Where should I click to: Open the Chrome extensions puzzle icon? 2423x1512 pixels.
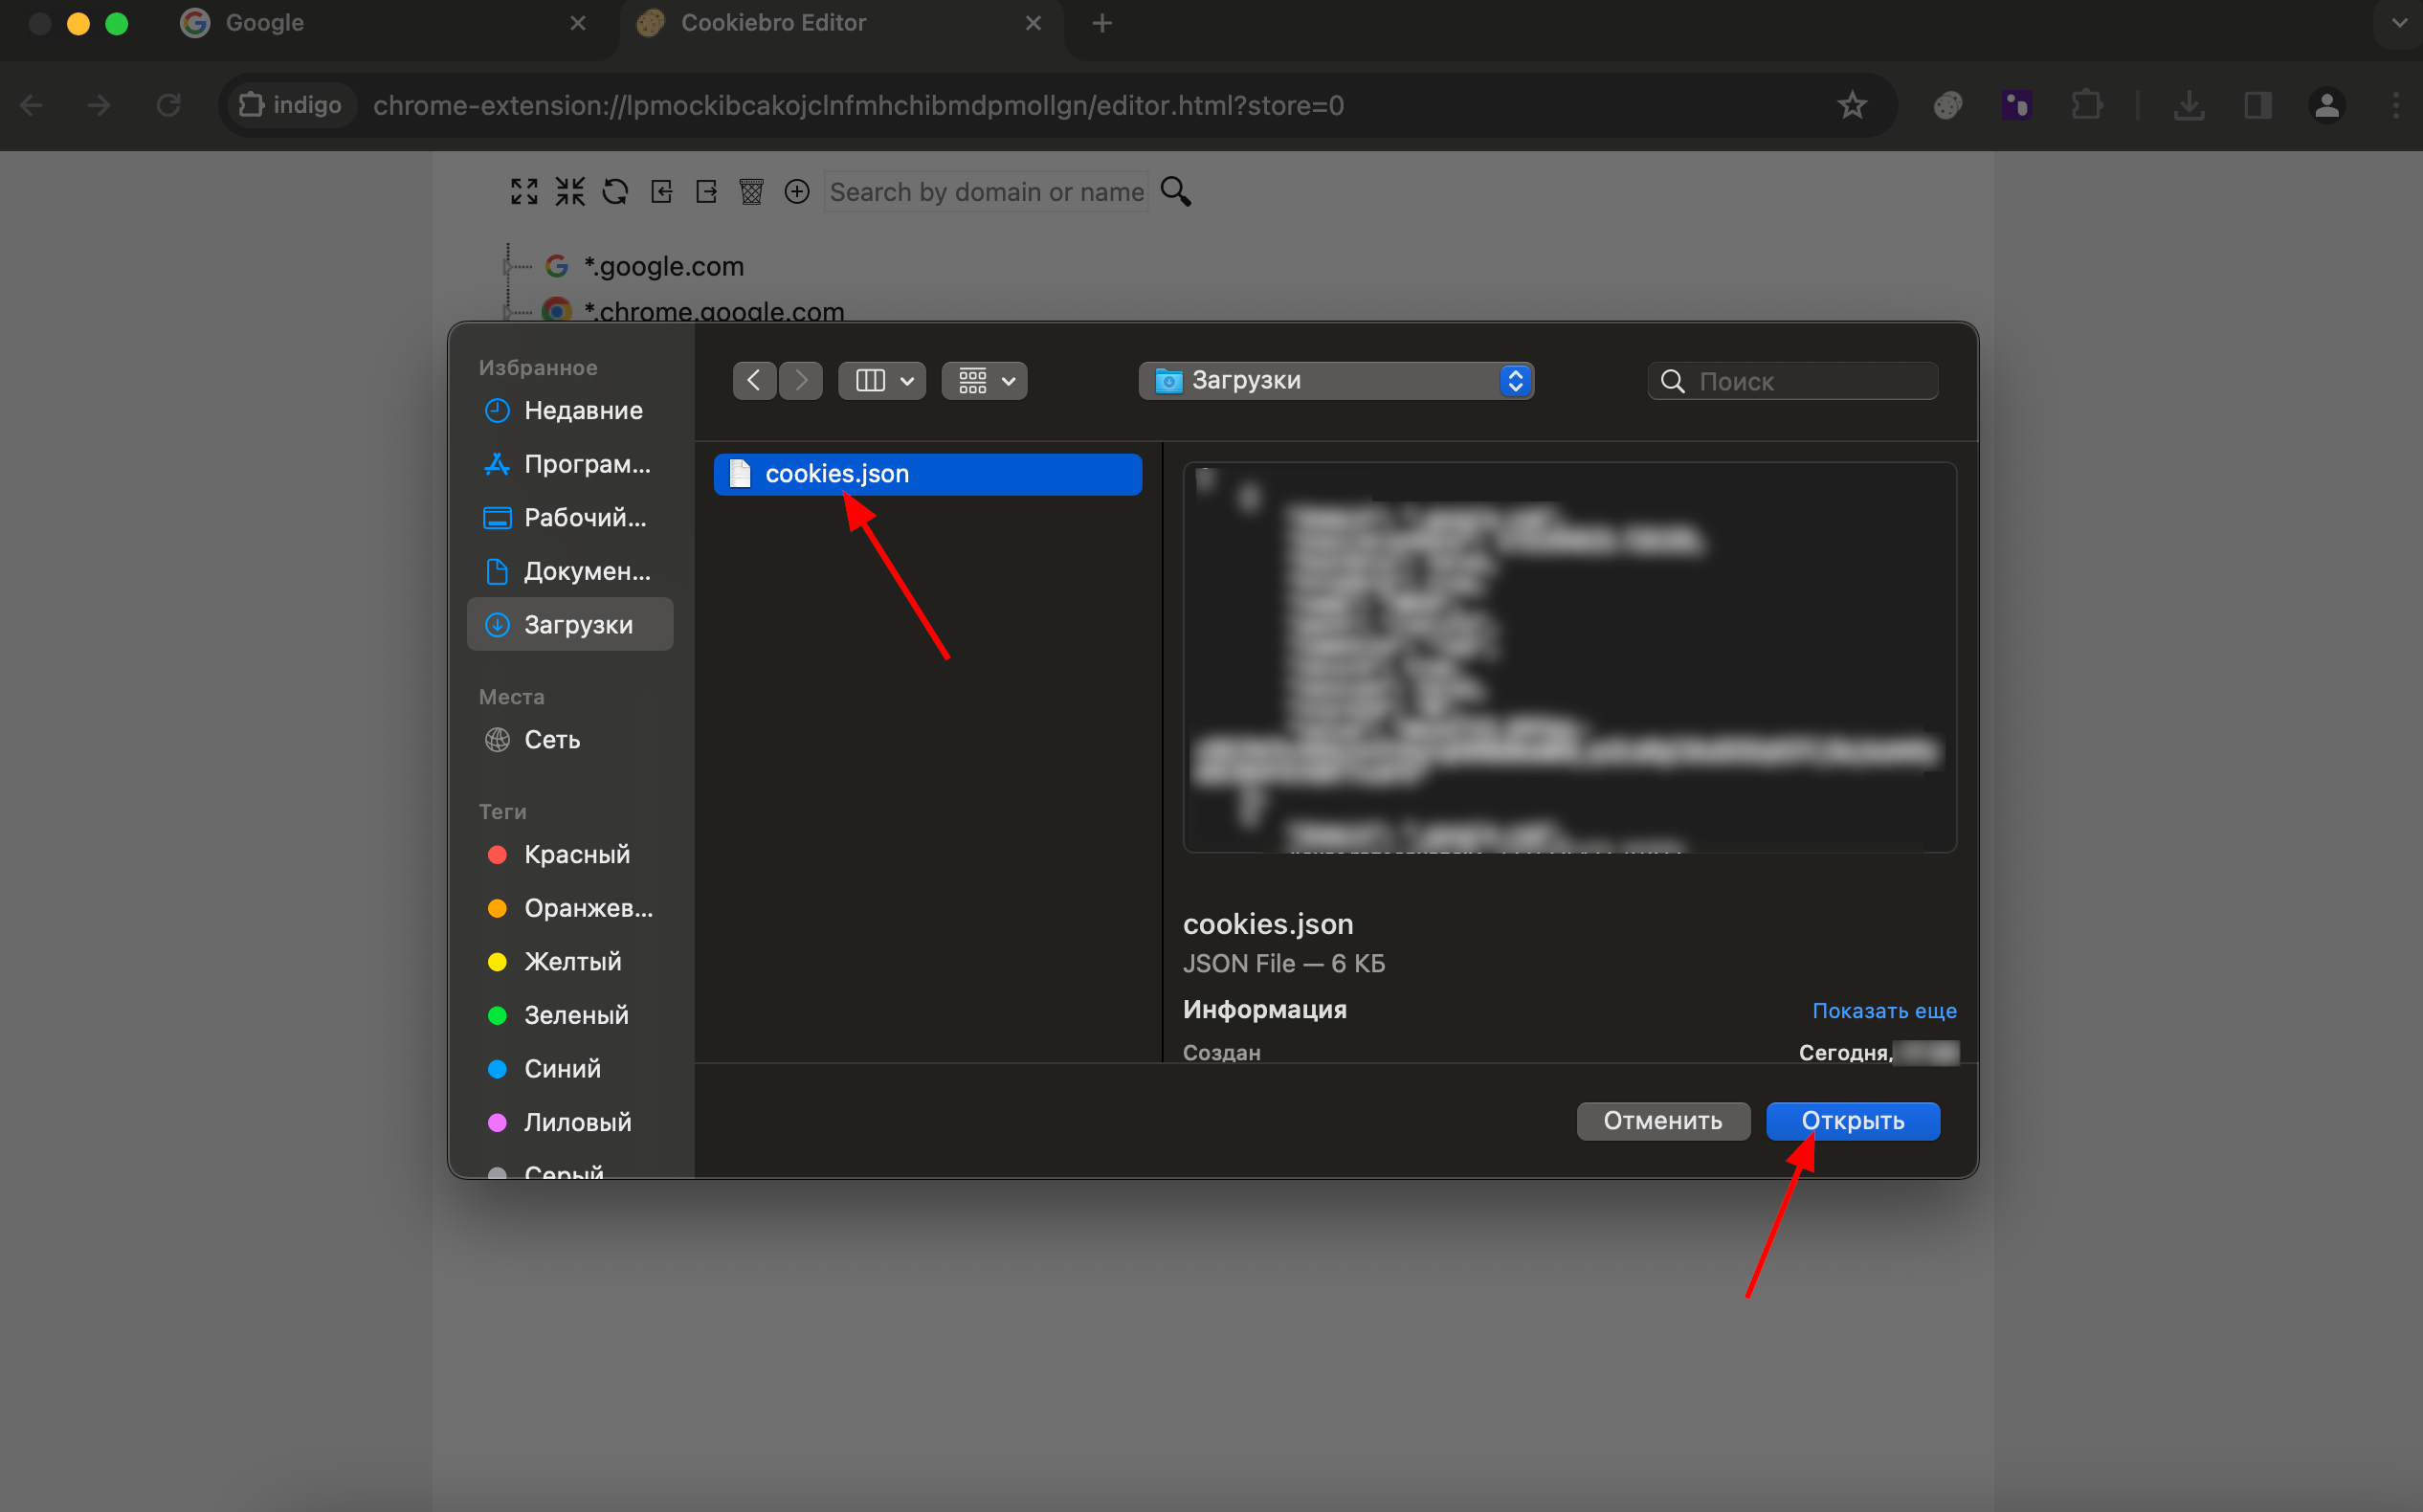click(2086, 105)
